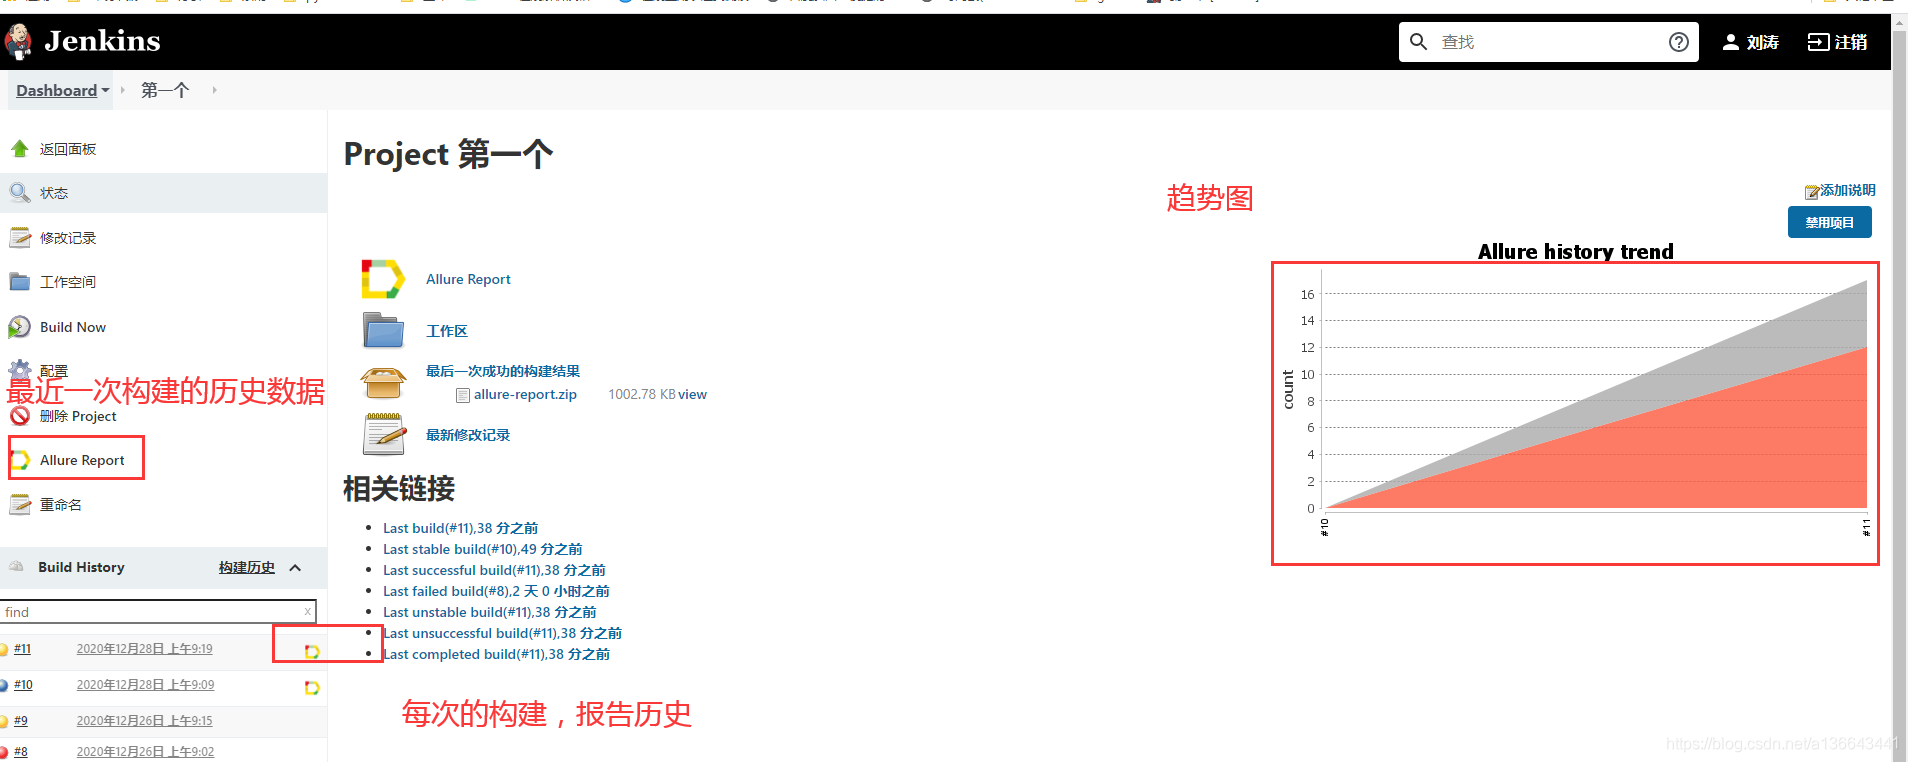Click 刘涛 username link
Image resolution: width=1908 pixels, height=762 pixels.
coord(1763,42)
